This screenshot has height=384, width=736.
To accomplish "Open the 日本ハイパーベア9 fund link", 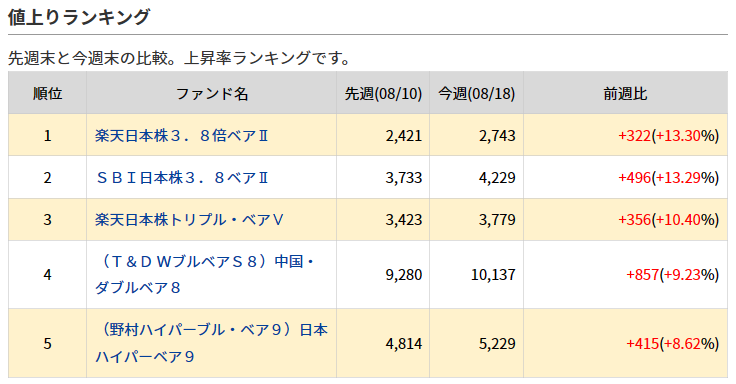I will click(211, 343).
